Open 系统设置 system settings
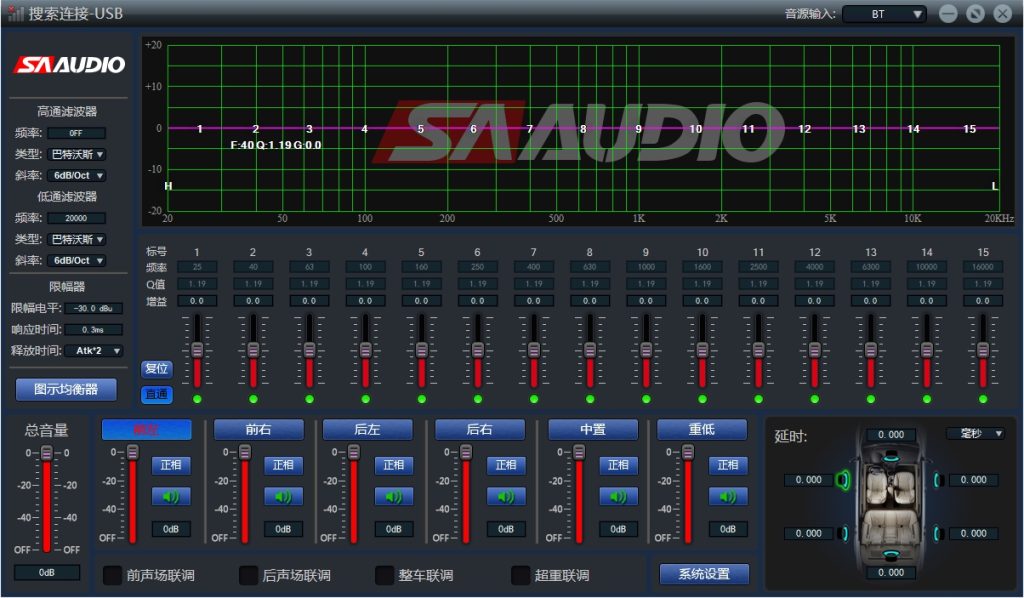1024x598 pixels. coord(704,574)
